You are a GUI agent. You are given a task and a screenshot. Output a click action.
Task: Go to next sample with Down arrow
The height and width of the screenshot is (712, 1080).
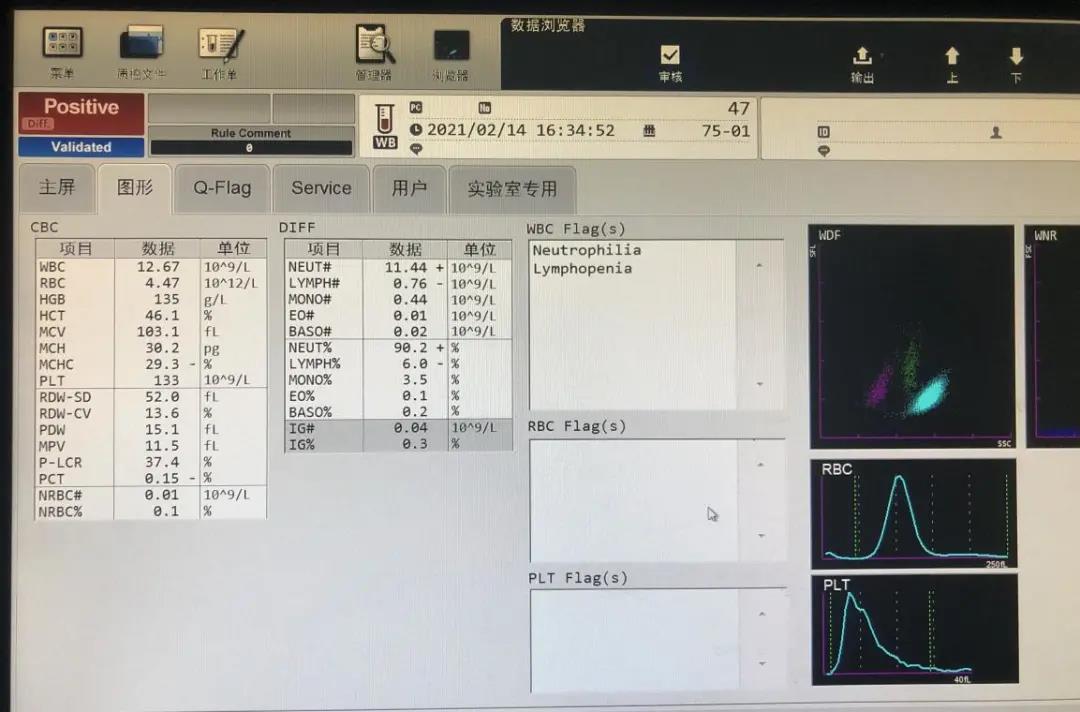(x=1016, y=56)
